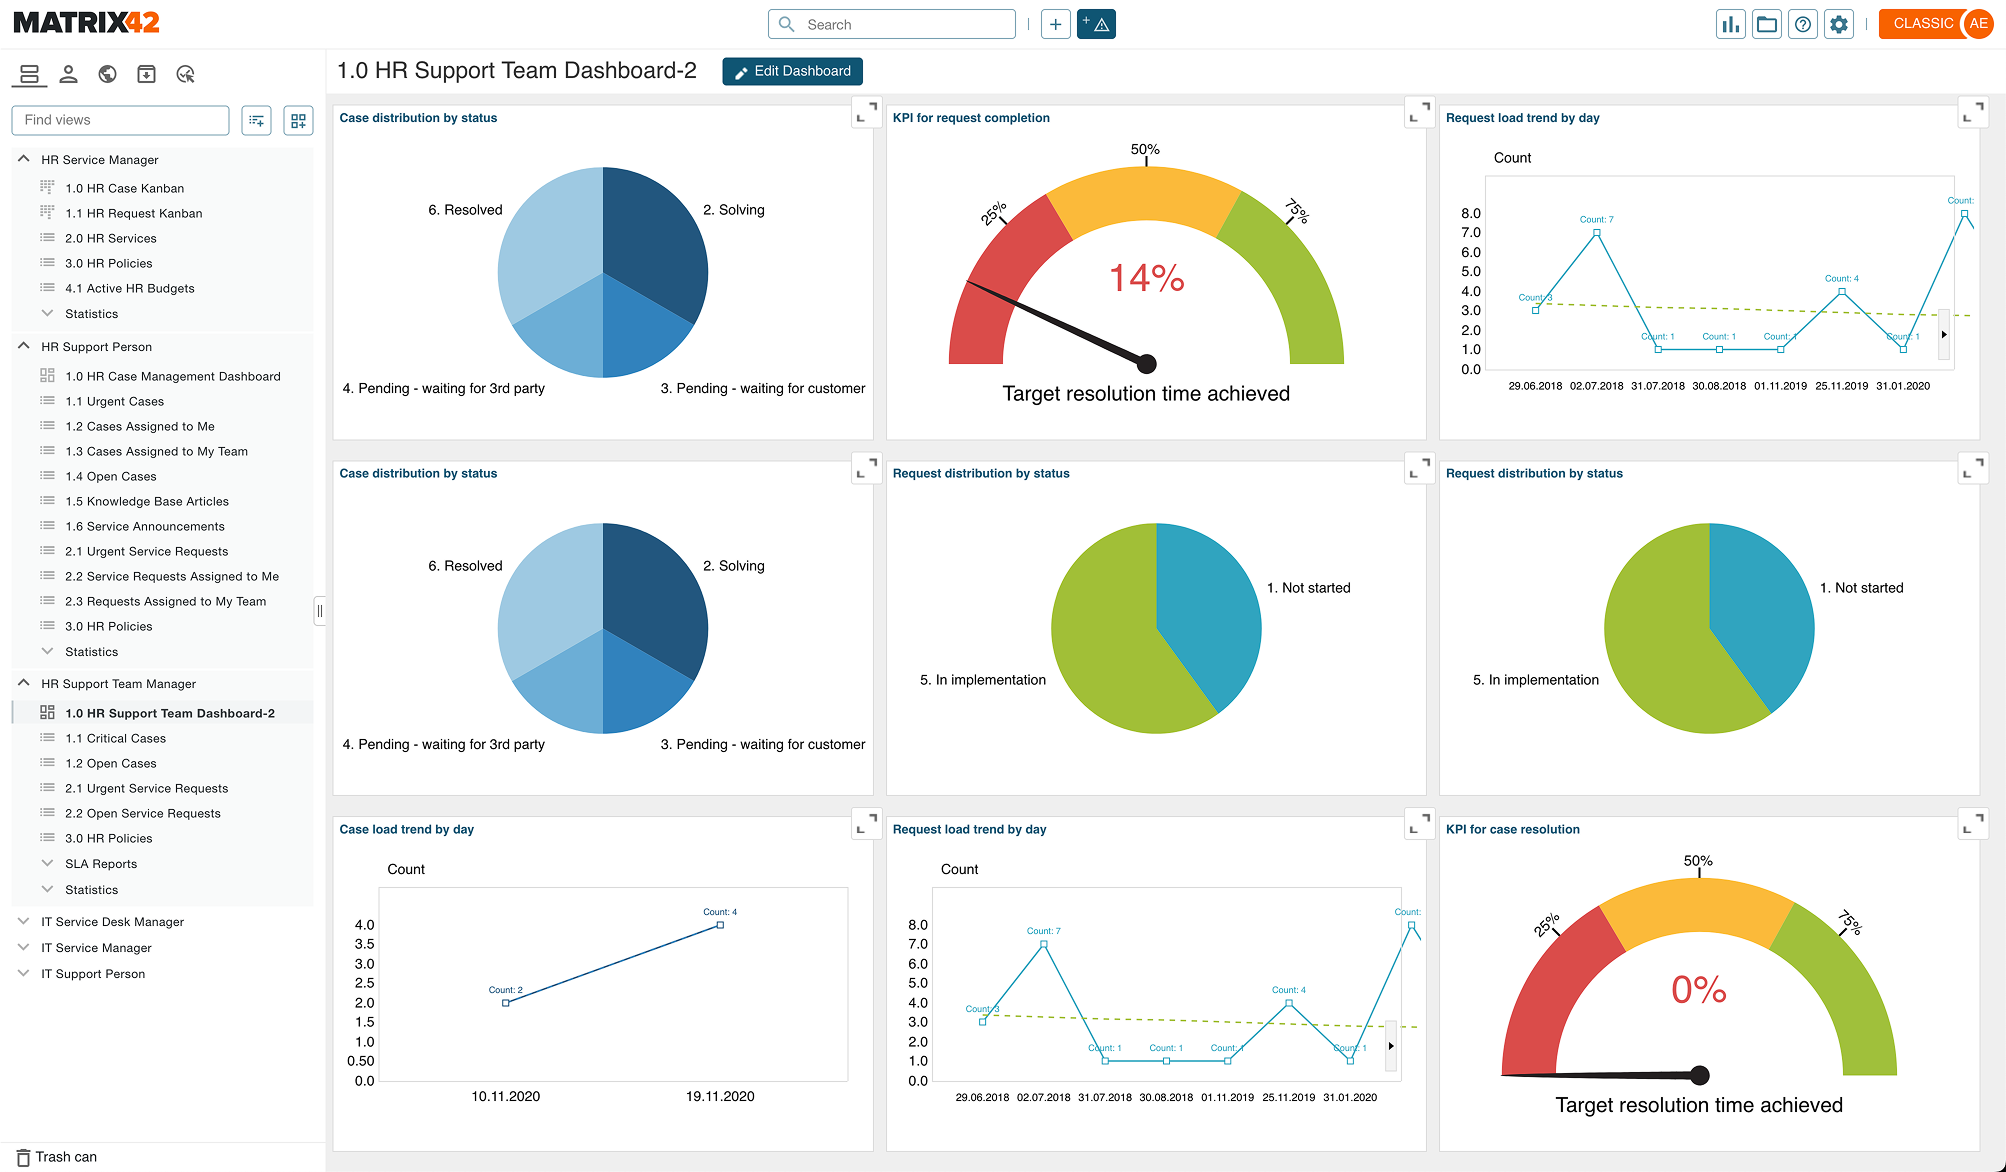Image resolution: width=2006 pixels, height=1172 pixels.
Task: Click the Find views input field
Action: [x=120, y=120]
